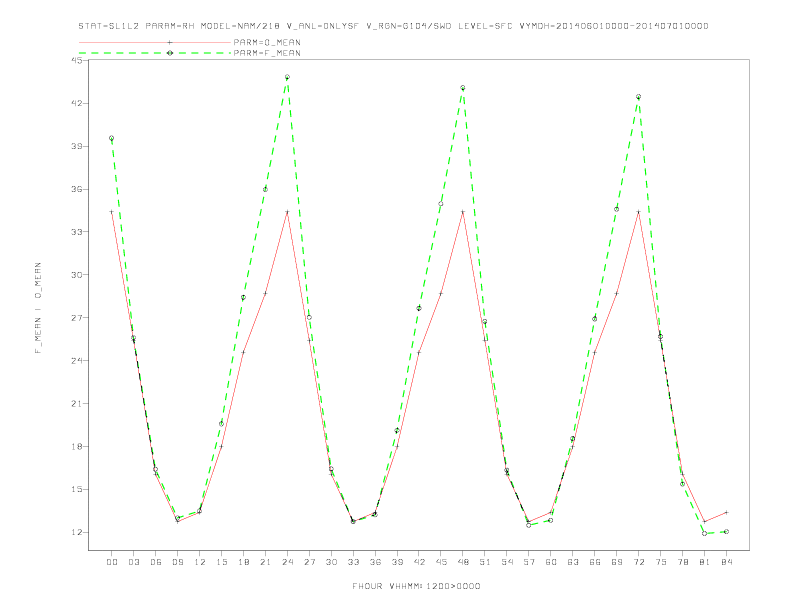Click the PARM=O_MEAN legend label
This screenshot has width=792, height=612.
tap(267, 42)
